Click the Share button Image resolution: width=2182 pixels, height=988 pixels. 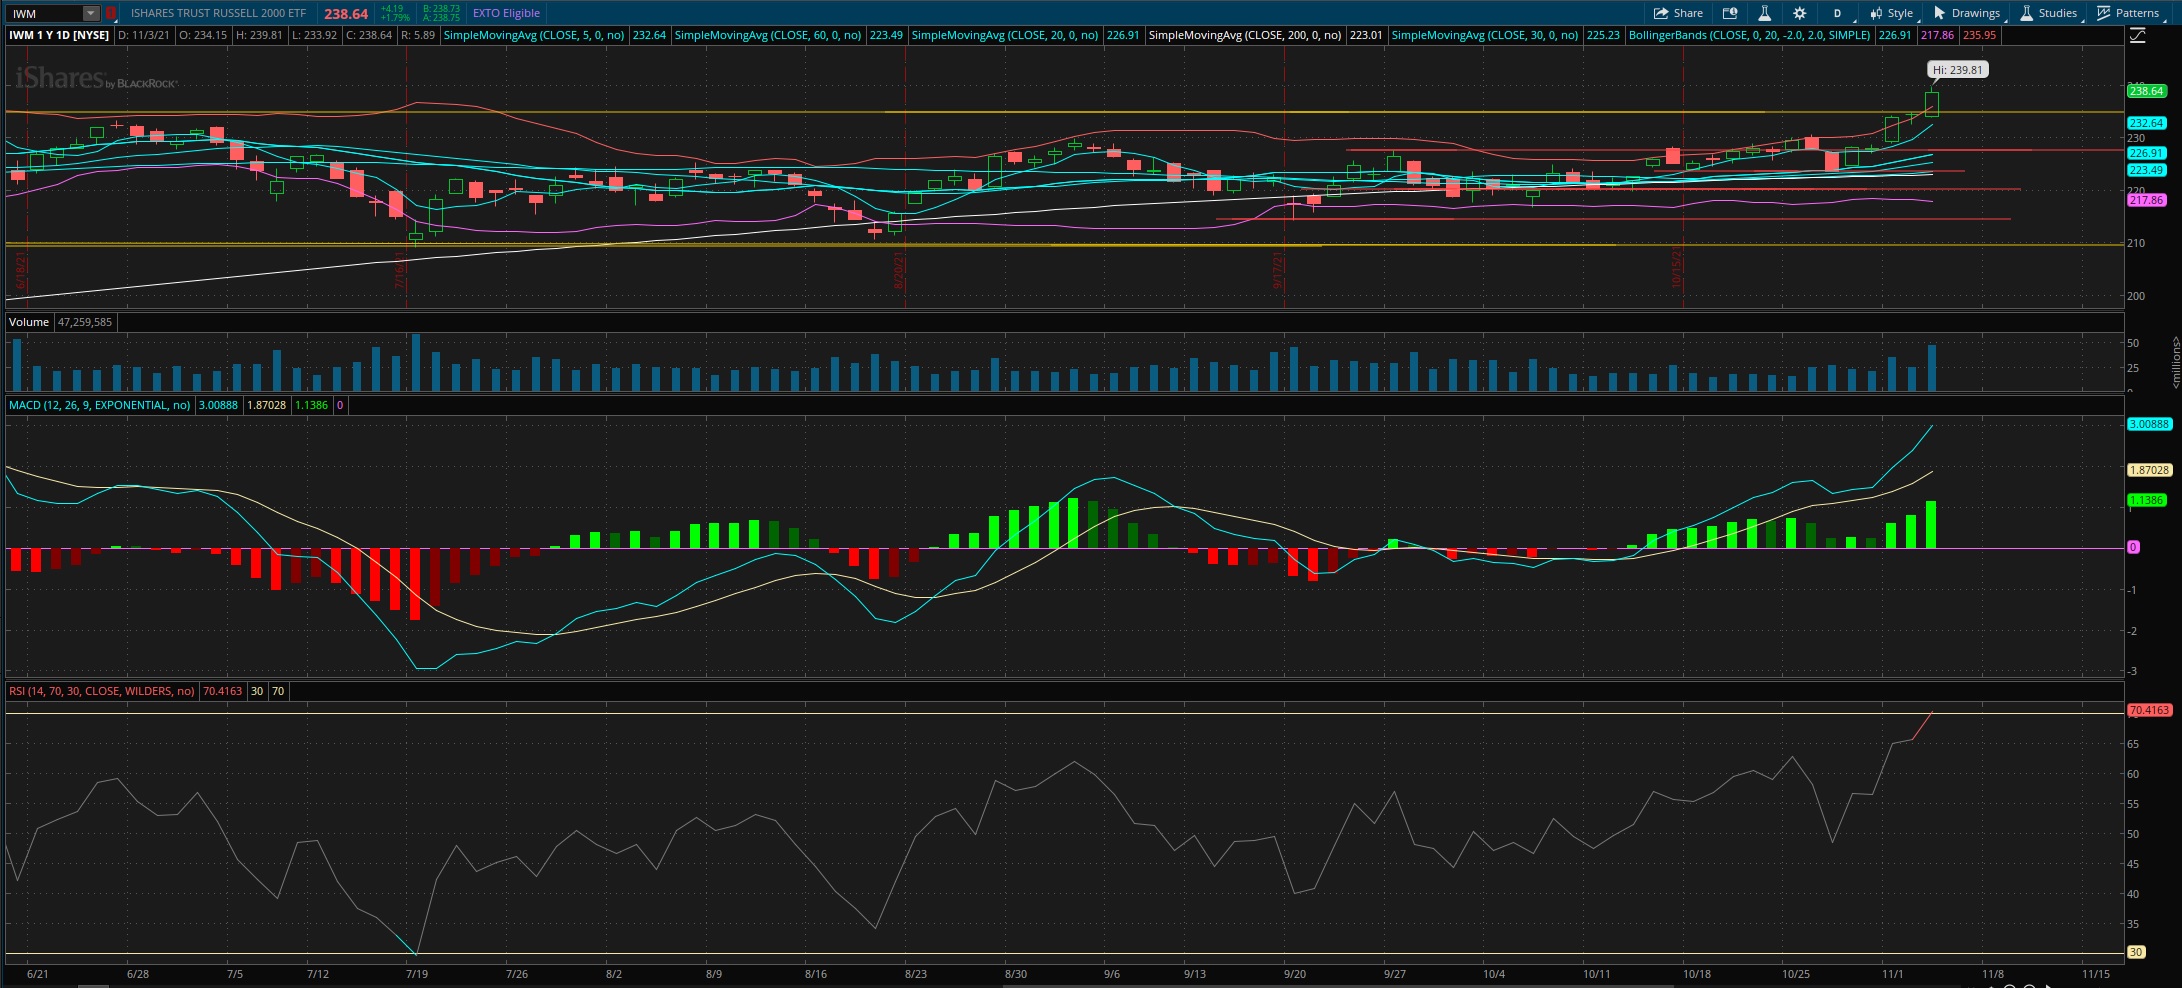pyautogui.click(x=1678, y=13)
